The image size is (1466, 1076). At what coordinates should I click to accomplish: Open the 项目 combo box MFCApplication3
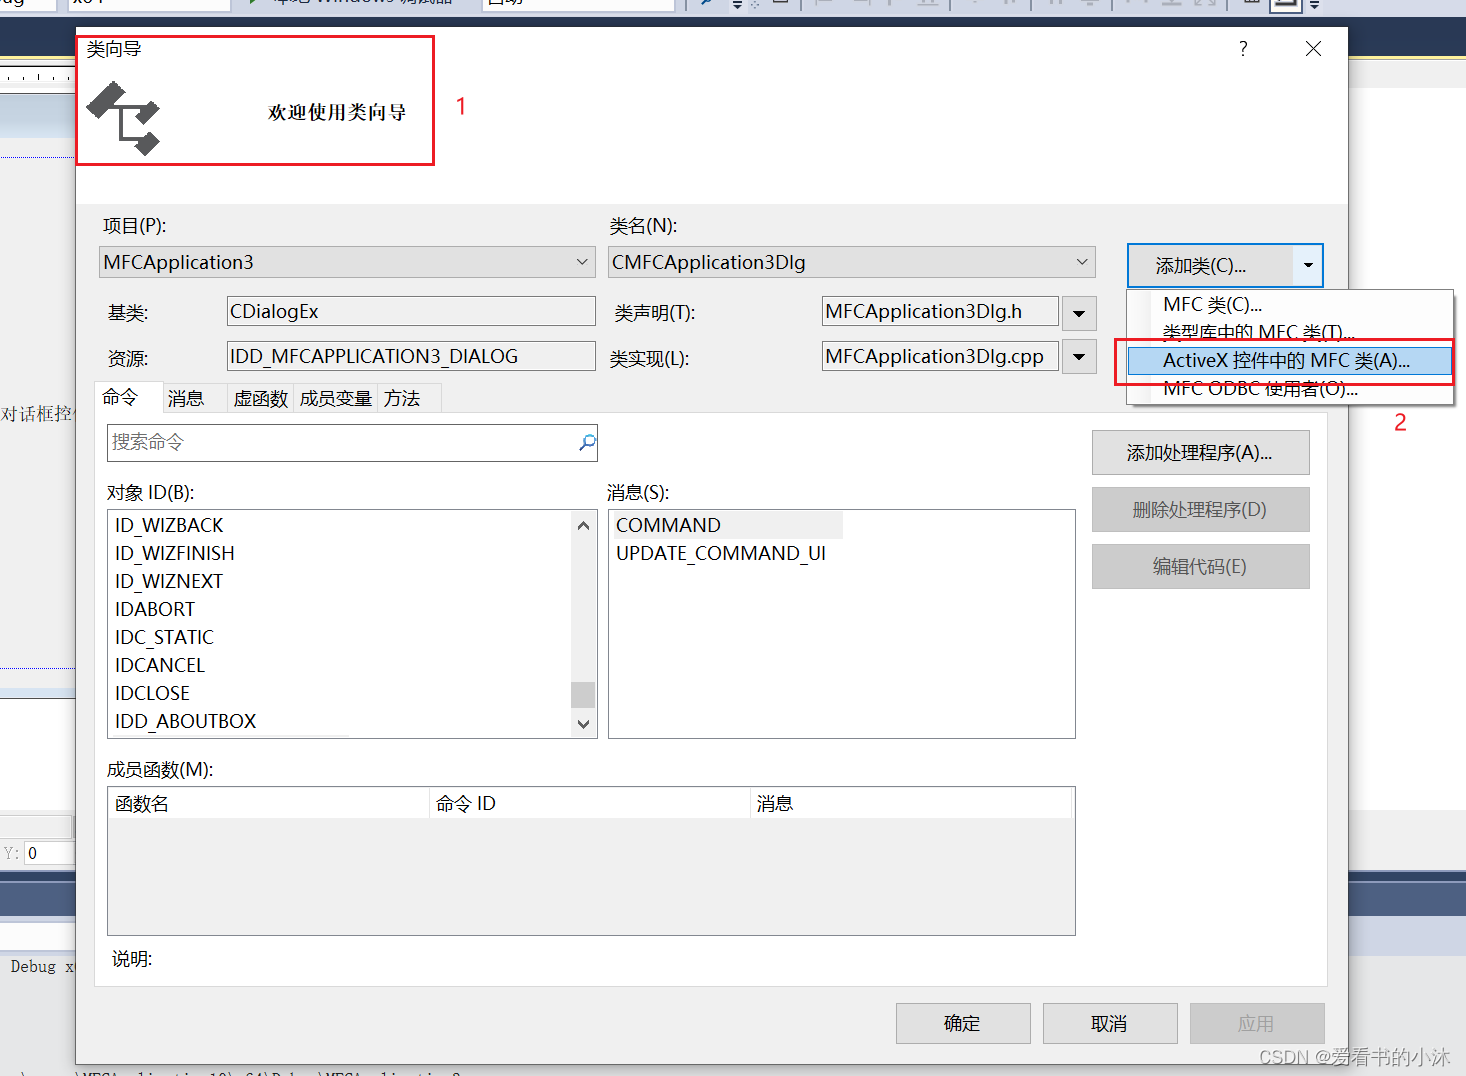pyautogui.click(x=347, y=262)
